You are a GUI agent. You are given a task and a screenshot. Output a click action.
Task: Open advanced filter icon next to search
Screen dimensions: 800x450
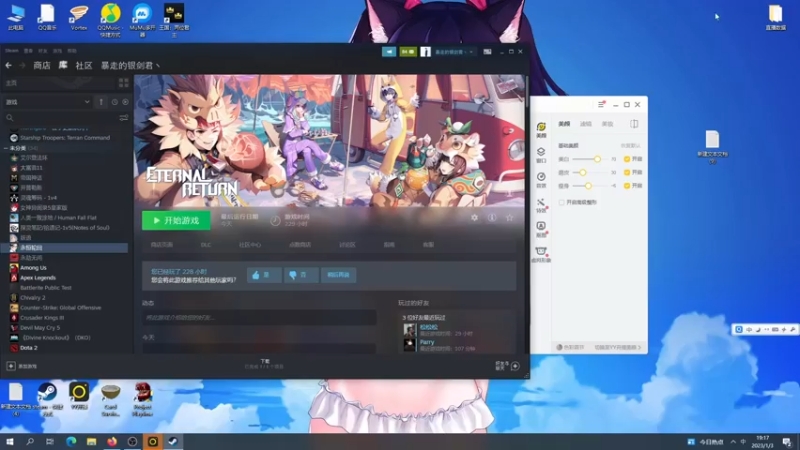[x=123, y=118]
